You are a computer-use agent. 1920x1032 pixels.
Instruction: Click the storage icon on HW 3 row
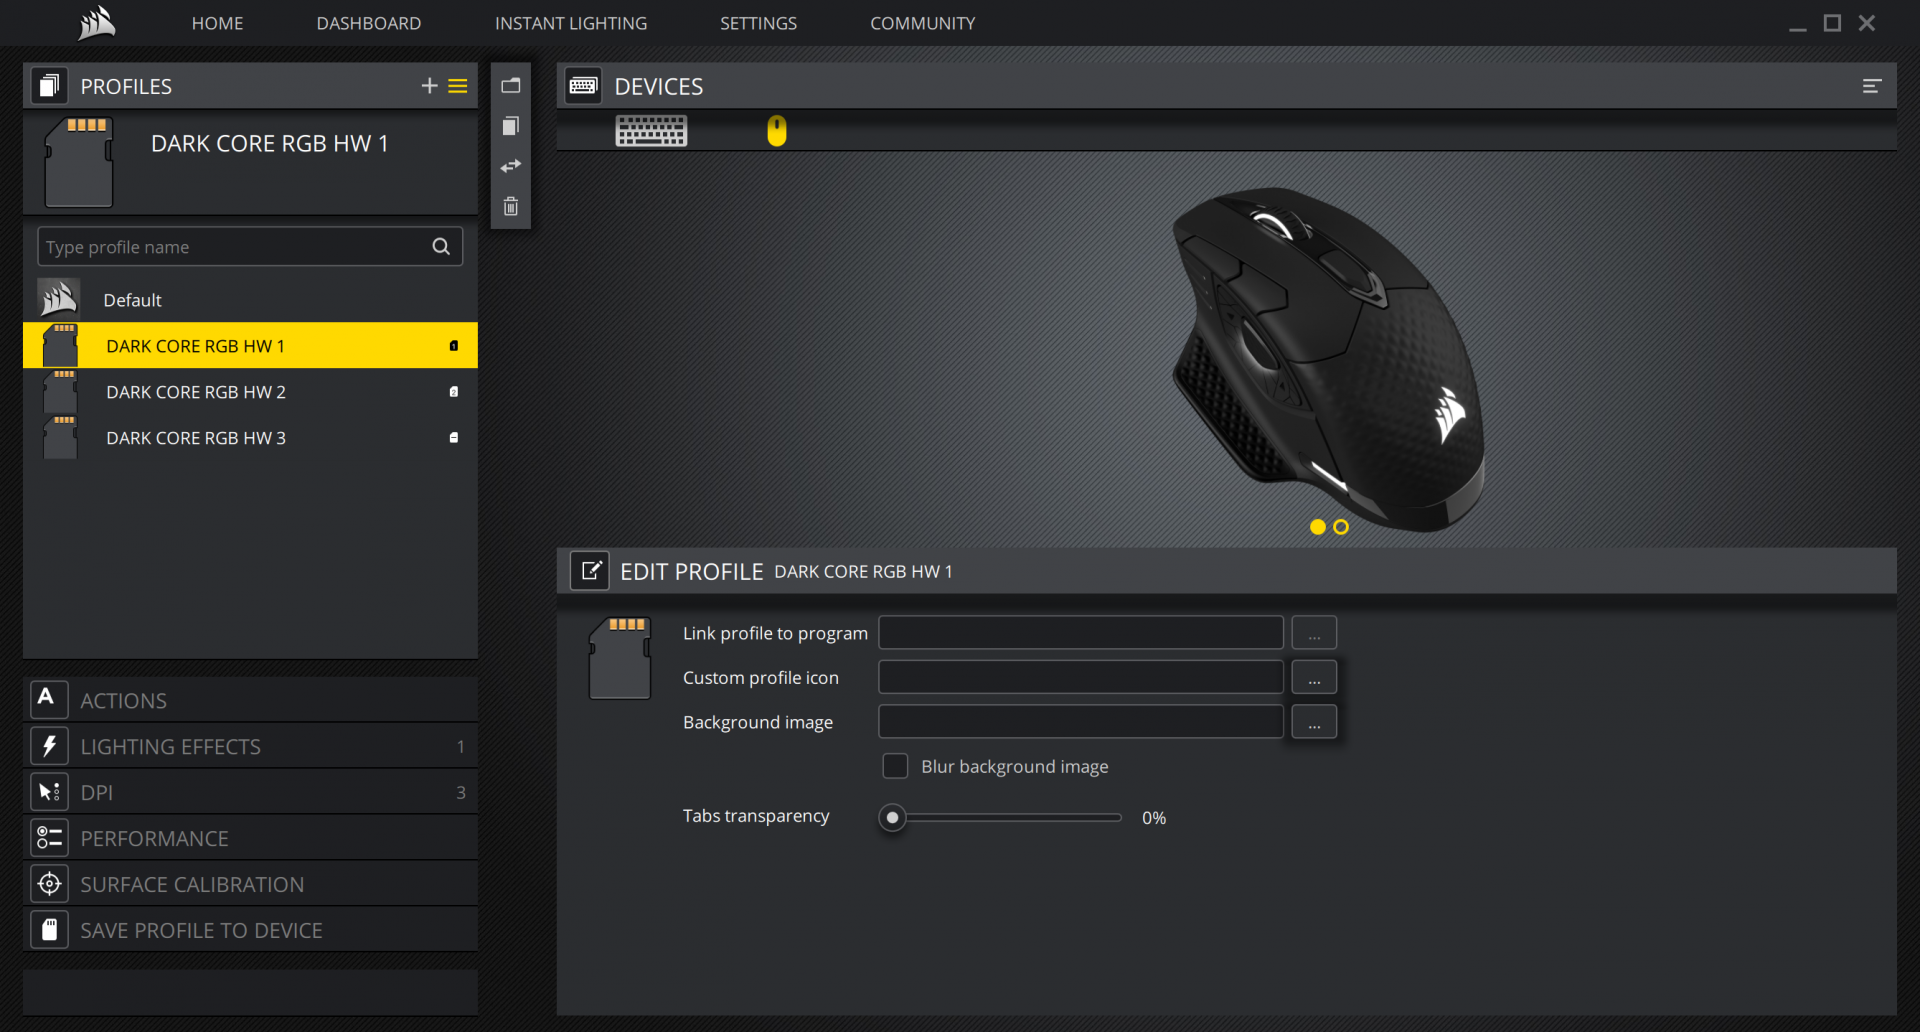click(454, 438)
